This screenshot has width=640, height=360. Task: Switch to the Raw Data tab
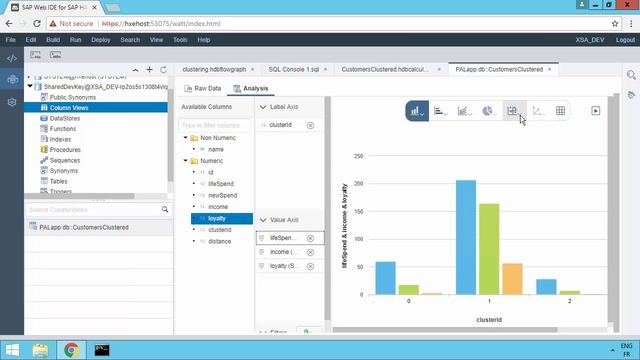click(202, 89)
